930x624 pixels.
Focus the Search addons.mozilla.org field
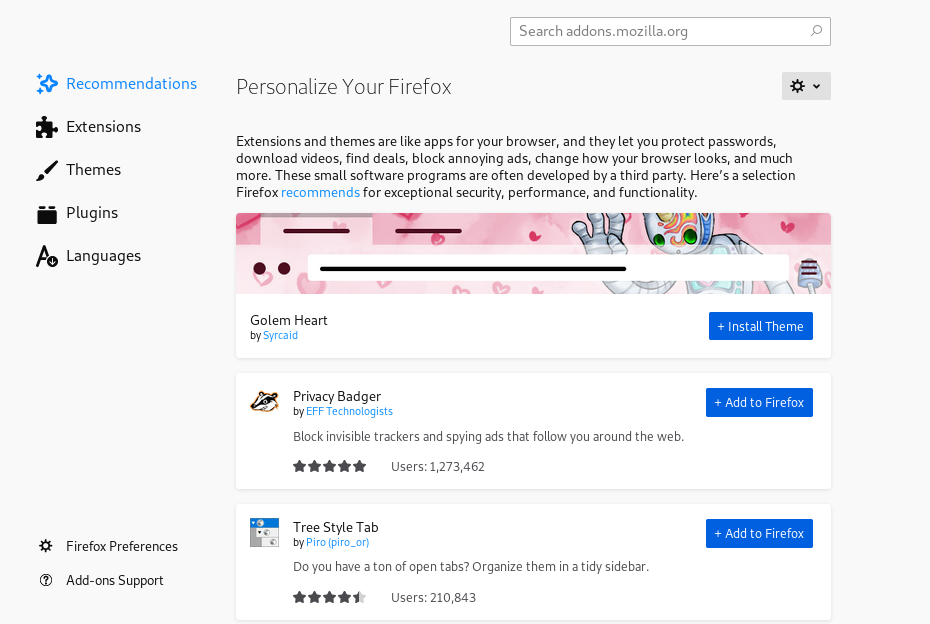tap(660, 31)
